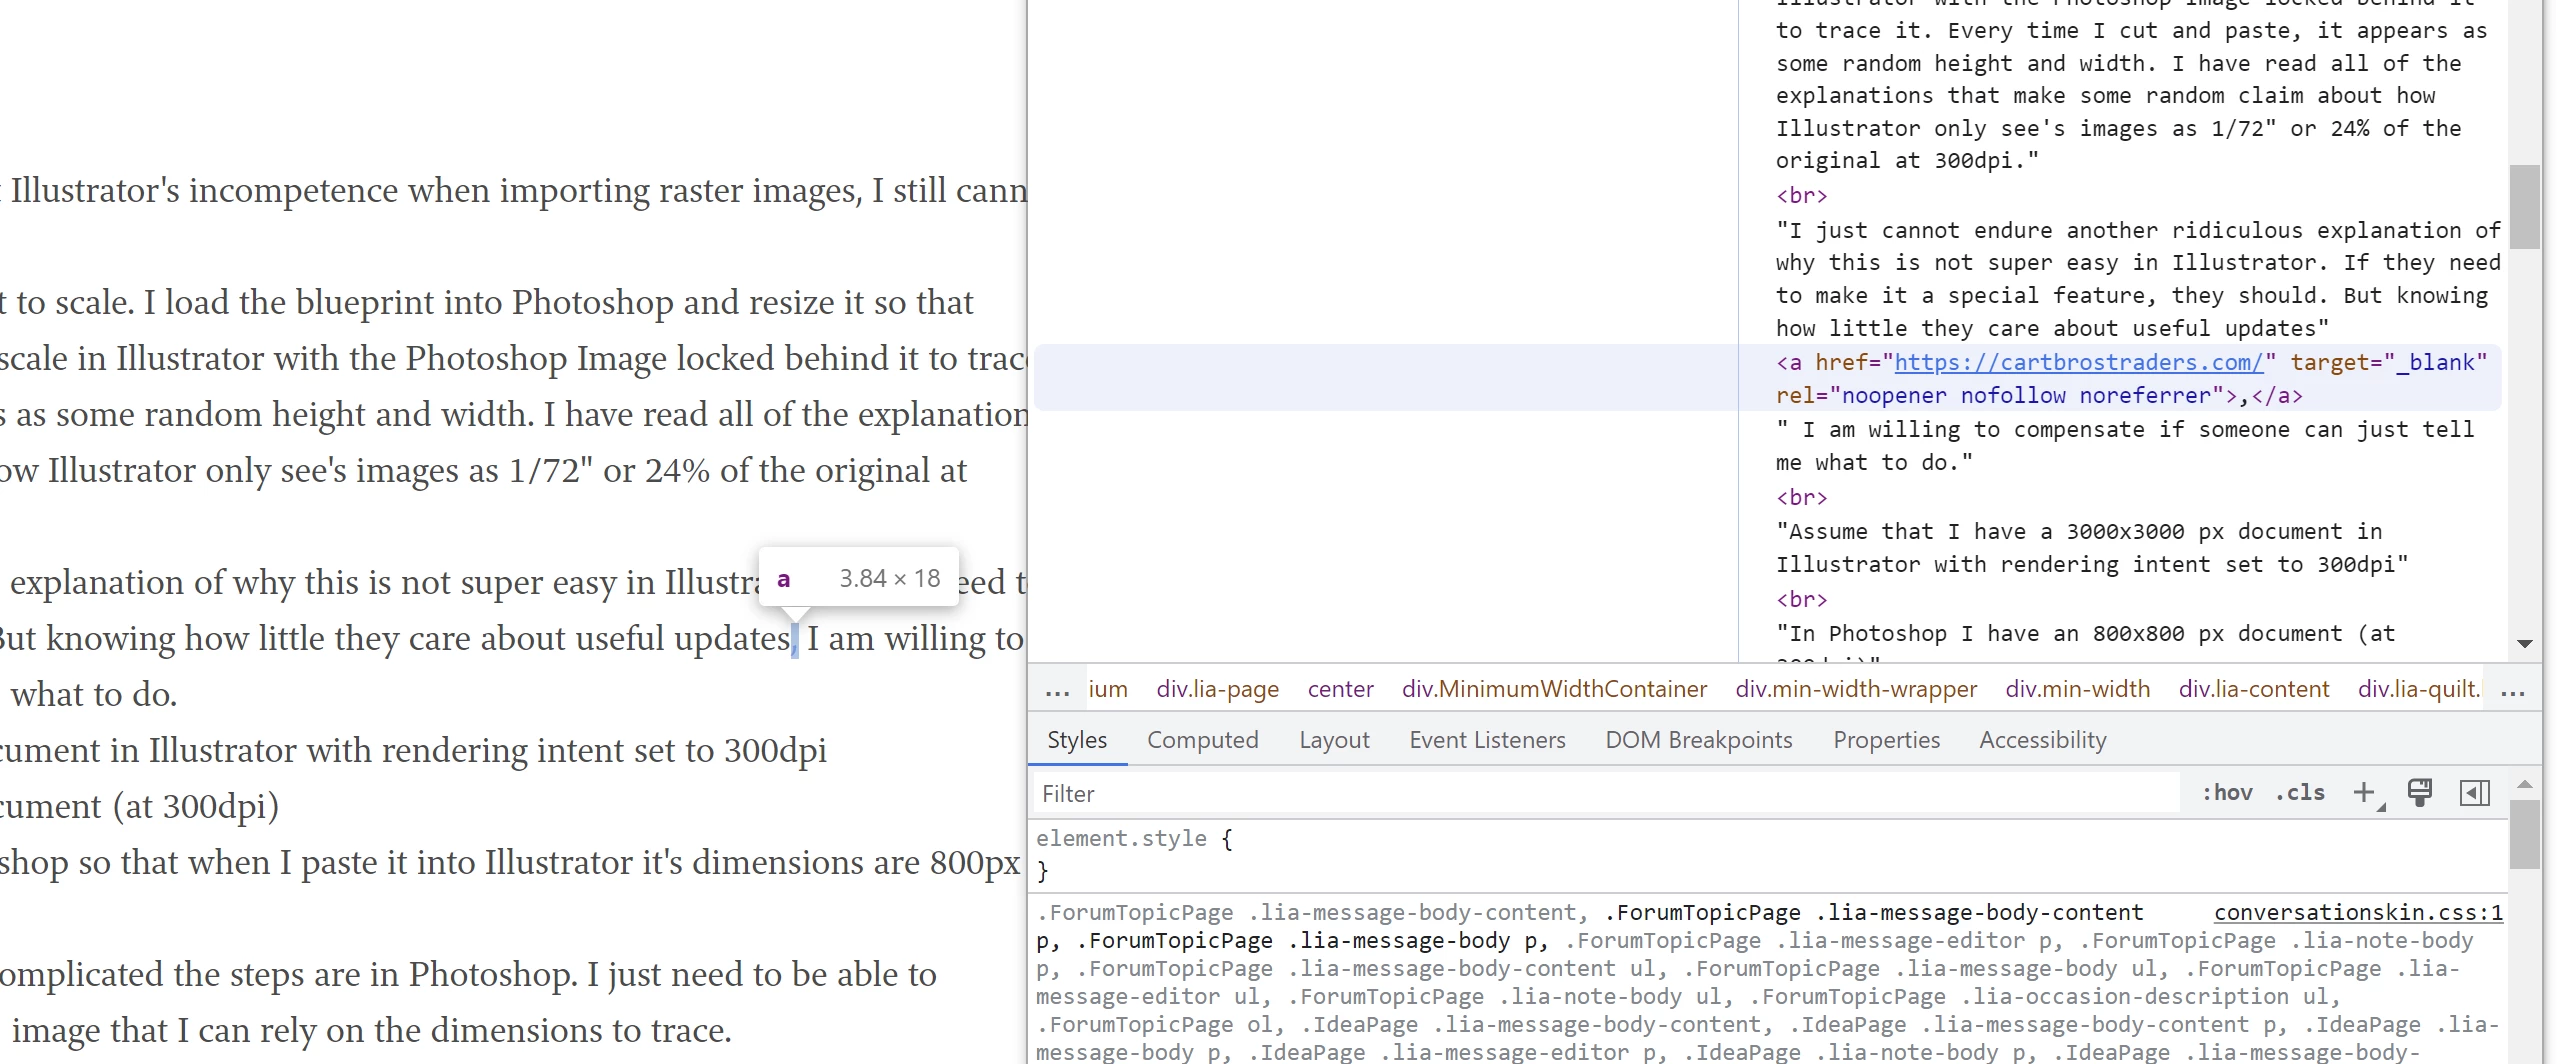The width and height of the screenshot is (2563, 1064).
Task: Select the center breadcrumb
Action: point(1340,689)
